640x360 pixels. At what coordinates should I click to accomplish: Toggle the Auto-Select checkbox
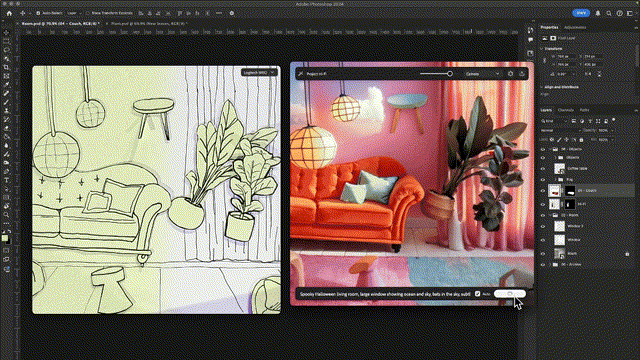click(x=38, y=13)
